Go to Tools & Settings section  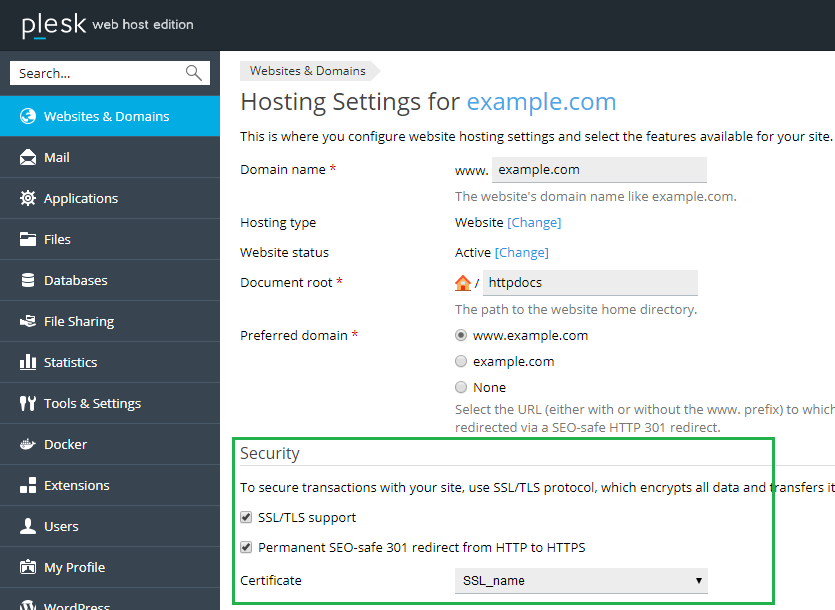pyautogui.click(x=92, y=403)
